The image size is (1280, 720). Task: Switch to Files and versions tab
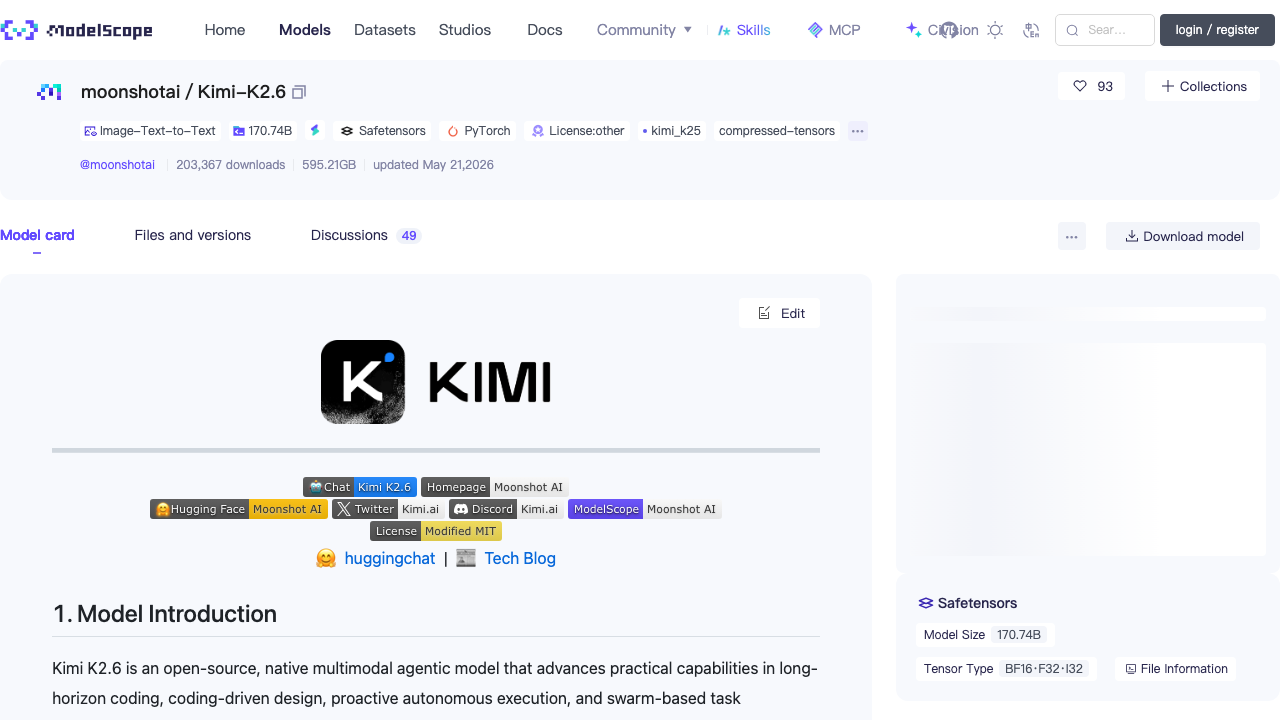(x=193, y=235)
